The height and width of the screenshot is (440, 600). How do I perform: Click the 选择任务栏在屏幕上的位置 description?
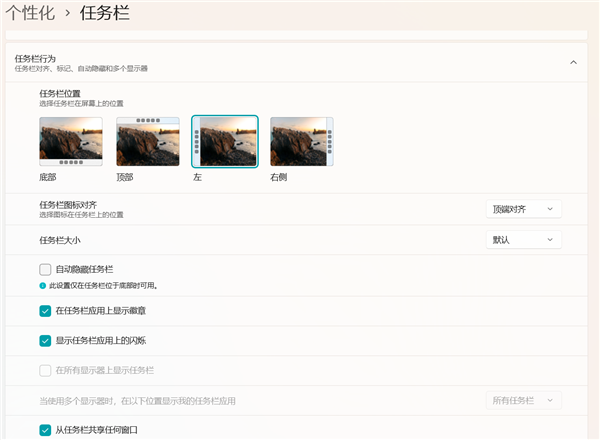(x=81, y=104)
